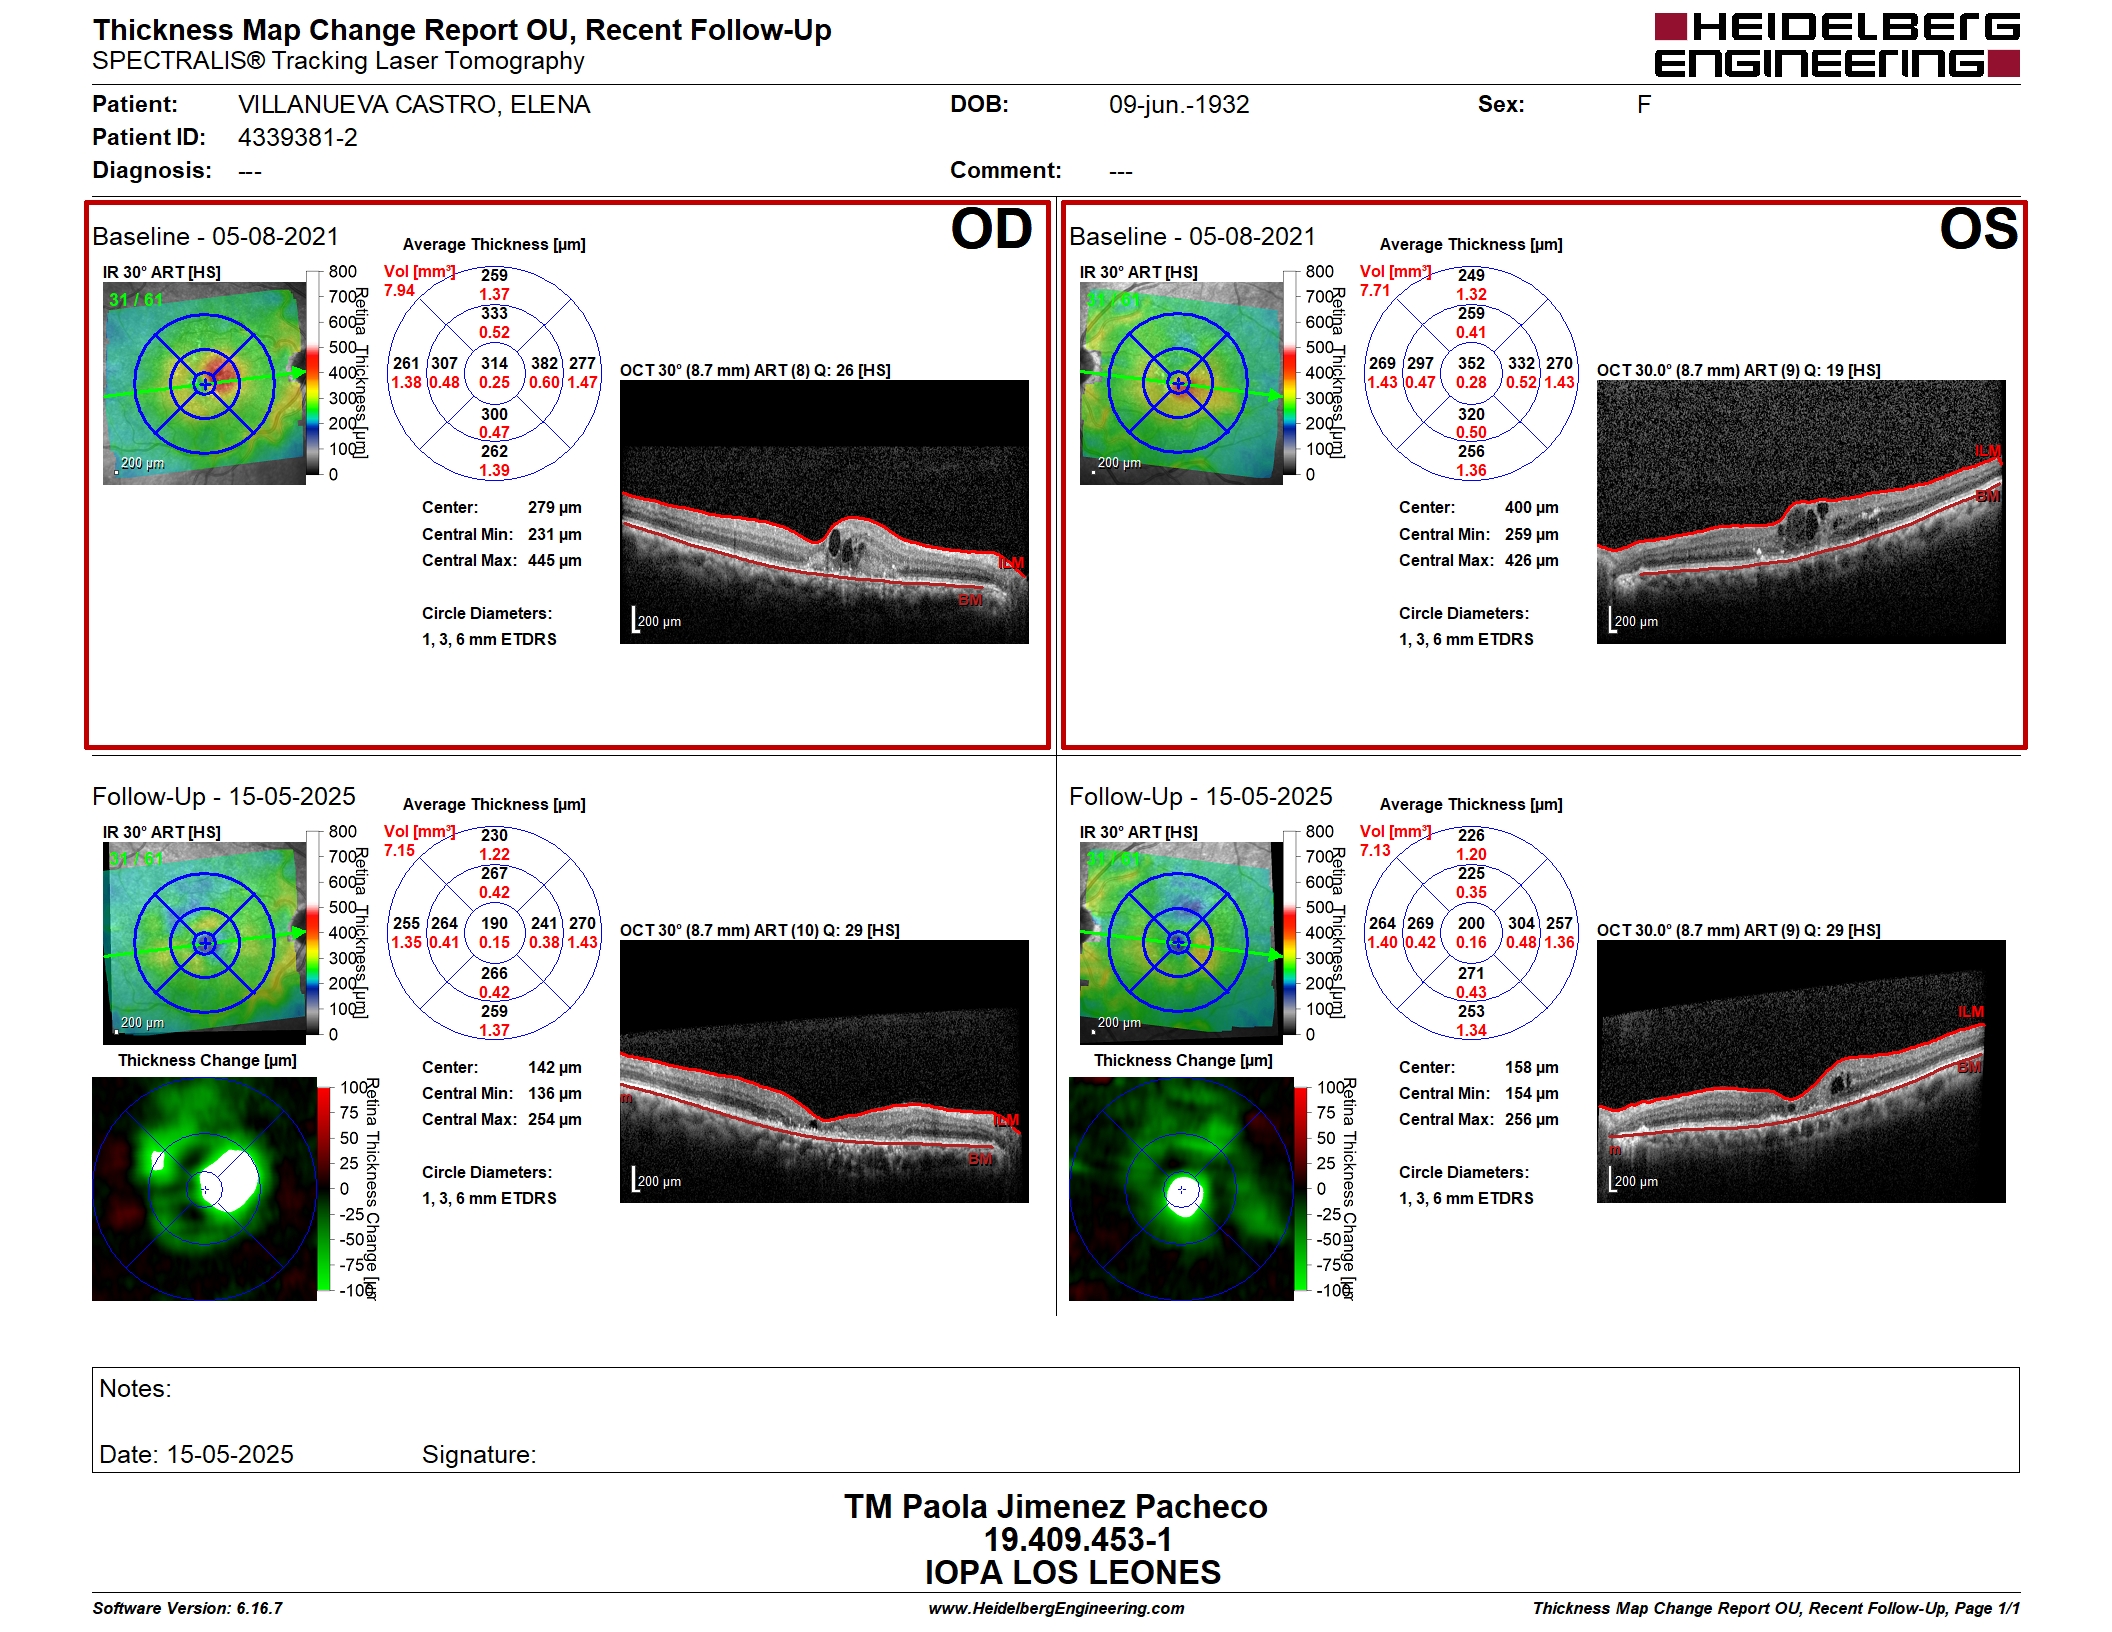Open the OD baseline IR fundus thickness map
2112x1632 pixels.
point(204,383)
